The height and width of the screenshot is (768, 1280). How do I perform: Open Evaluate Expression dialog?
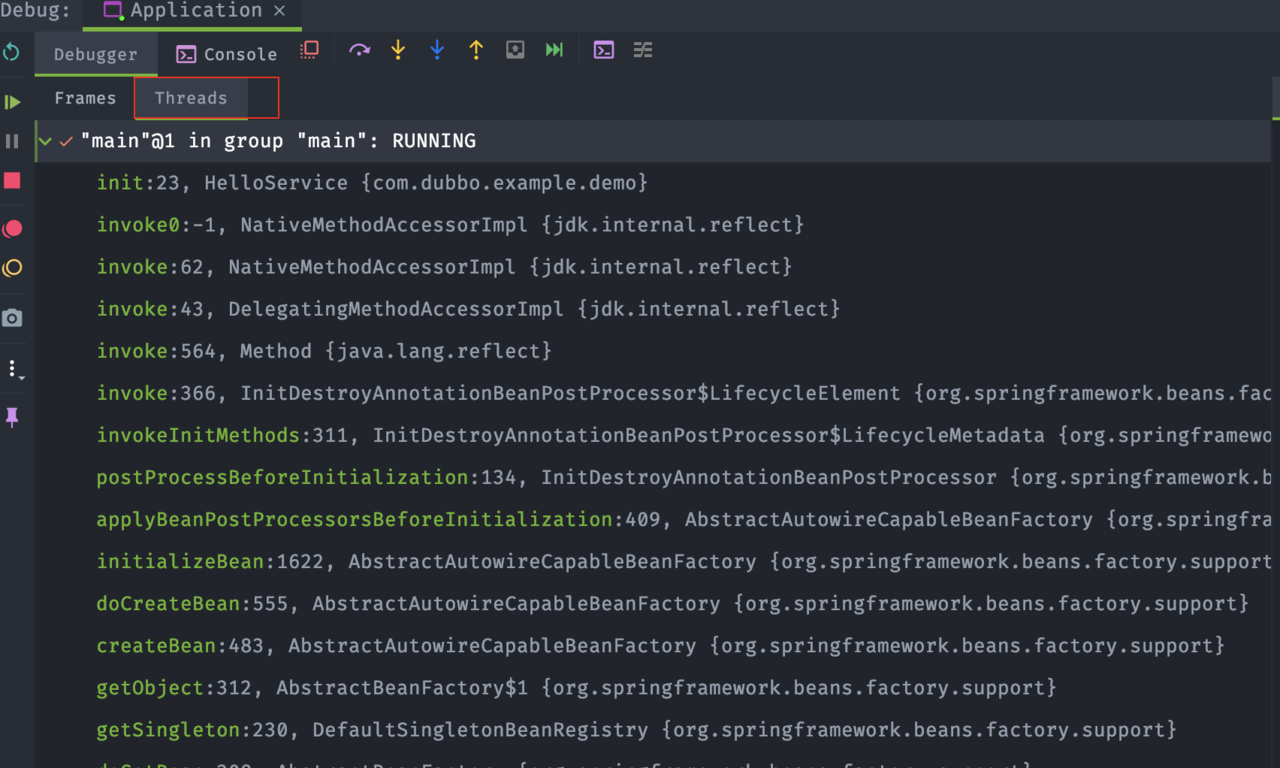point(604,50)
